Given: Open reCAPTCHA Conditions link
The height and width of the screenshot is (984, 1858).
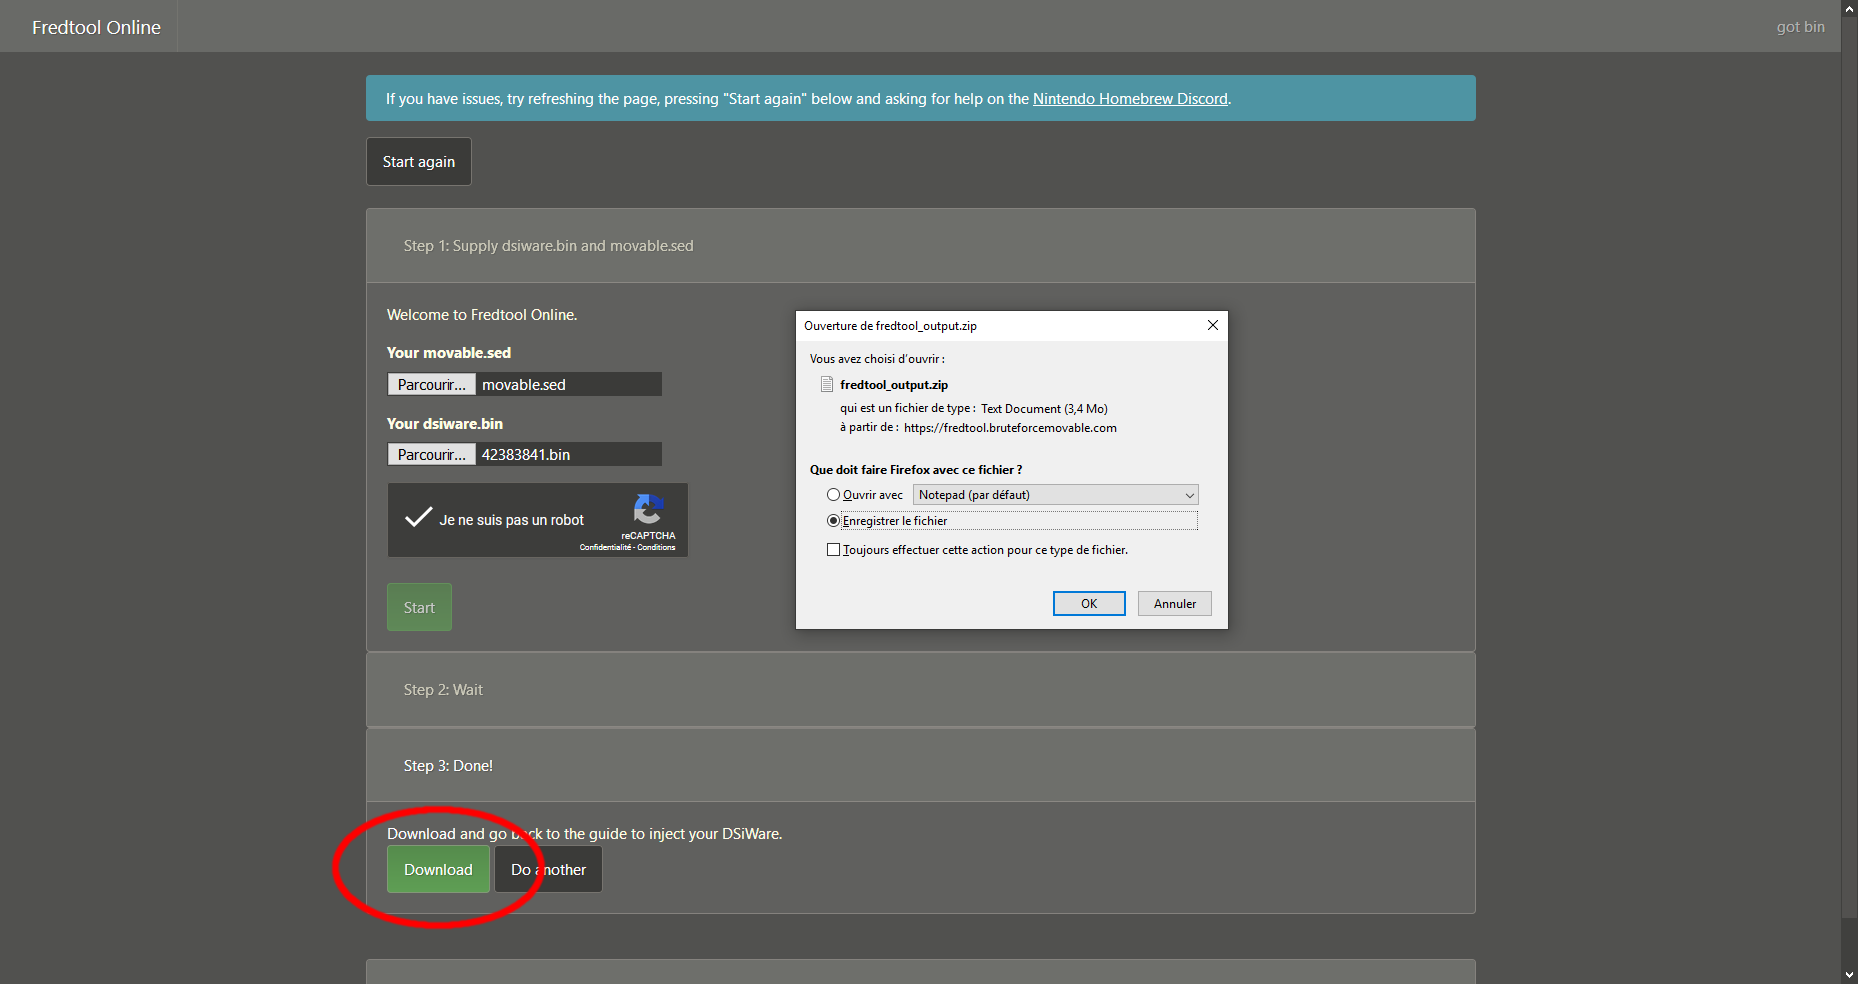Looking at the screenshot, I should [x=656, y=547].
